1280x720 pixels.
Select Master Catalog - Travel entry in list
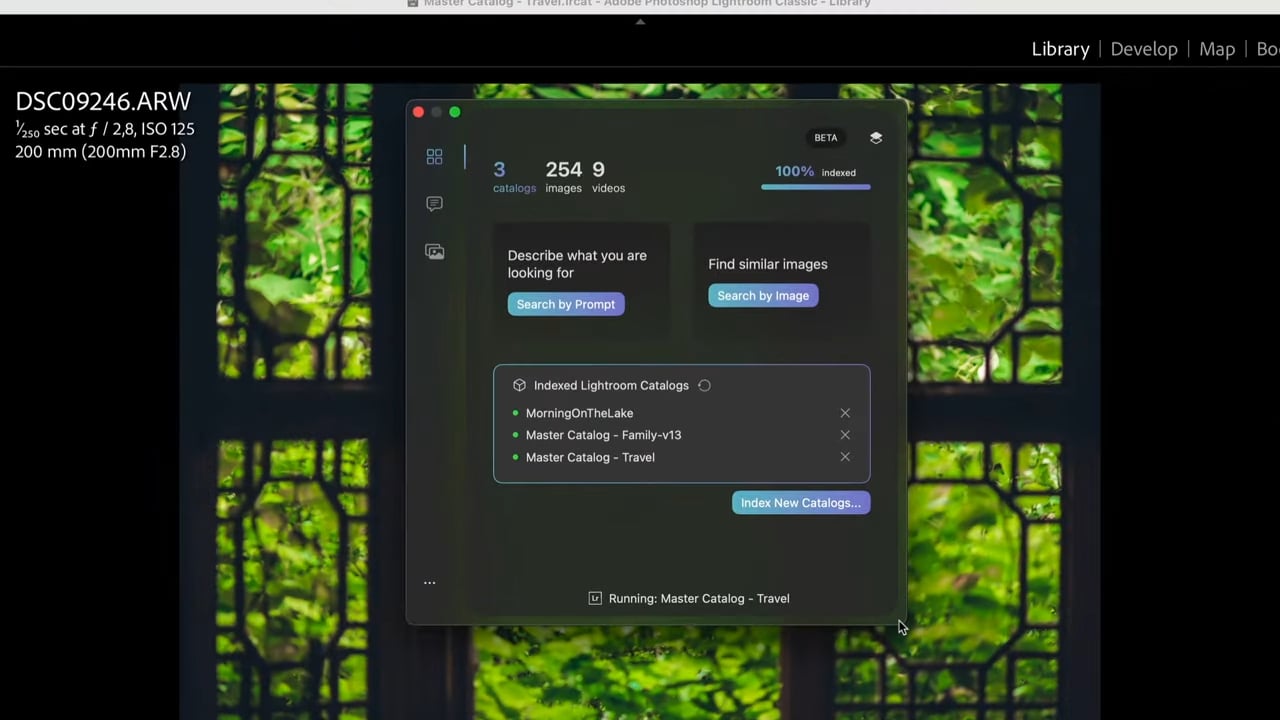tap(590, 457)
